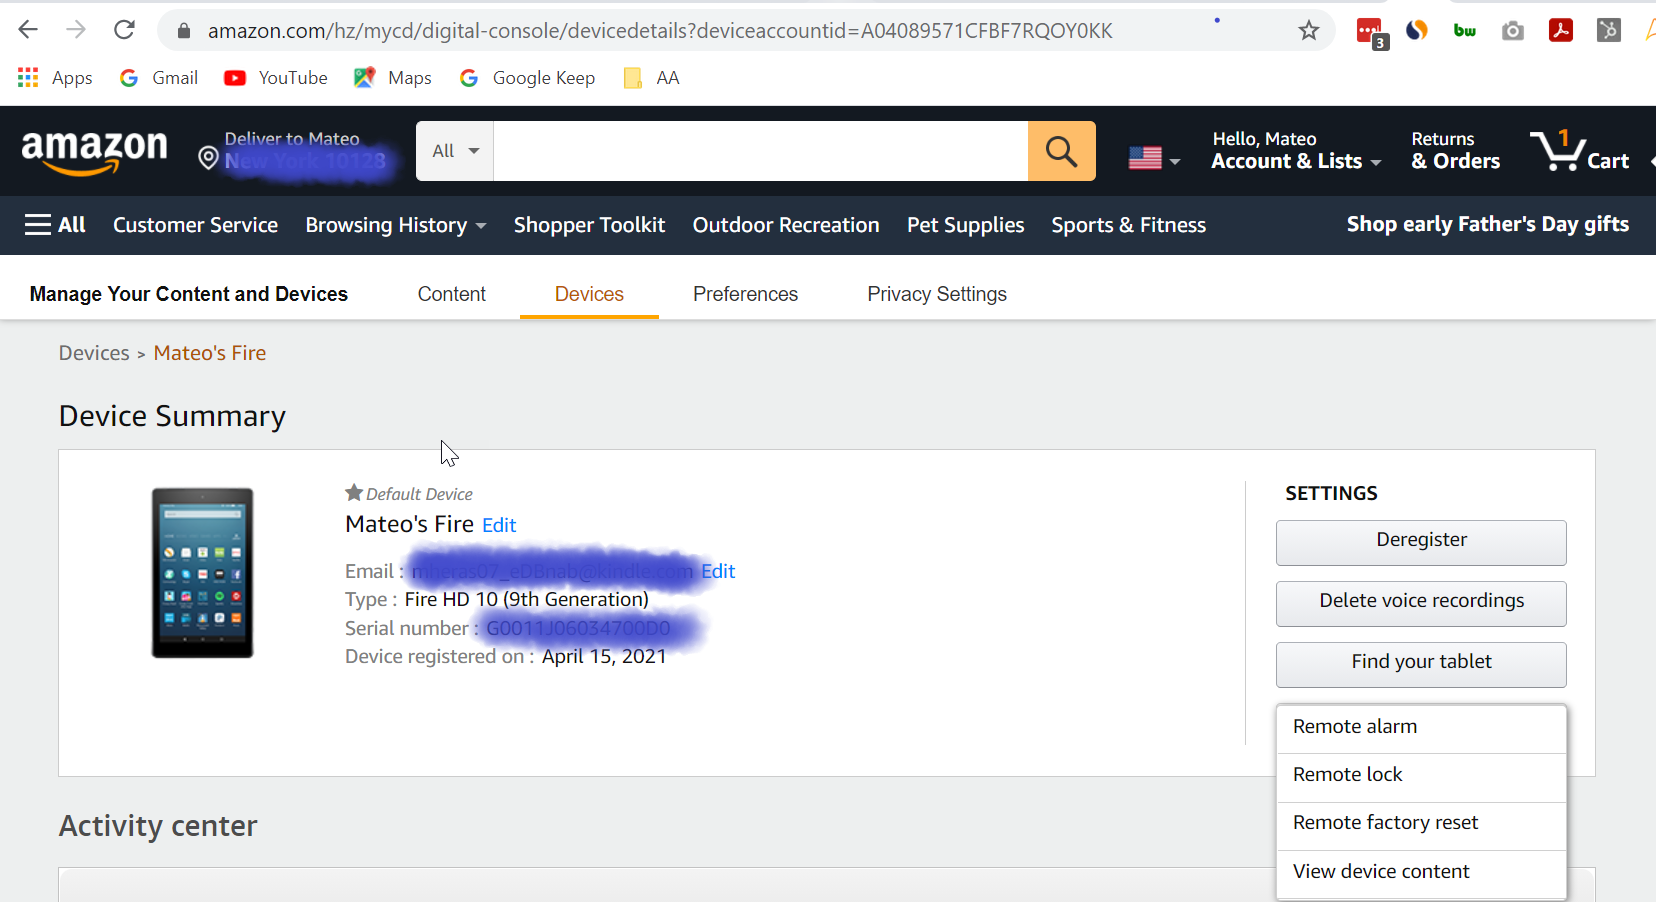Open the country flag language dropdown

1153,158
